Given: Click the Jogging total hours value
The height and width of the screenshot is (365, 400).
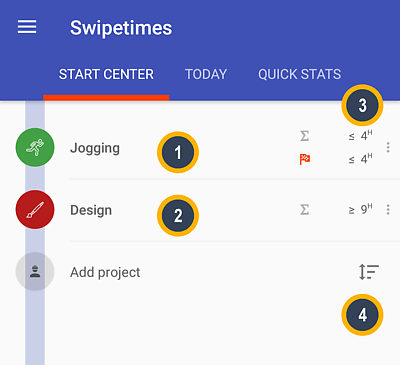Looking at the screenshot, I should 361,136.
